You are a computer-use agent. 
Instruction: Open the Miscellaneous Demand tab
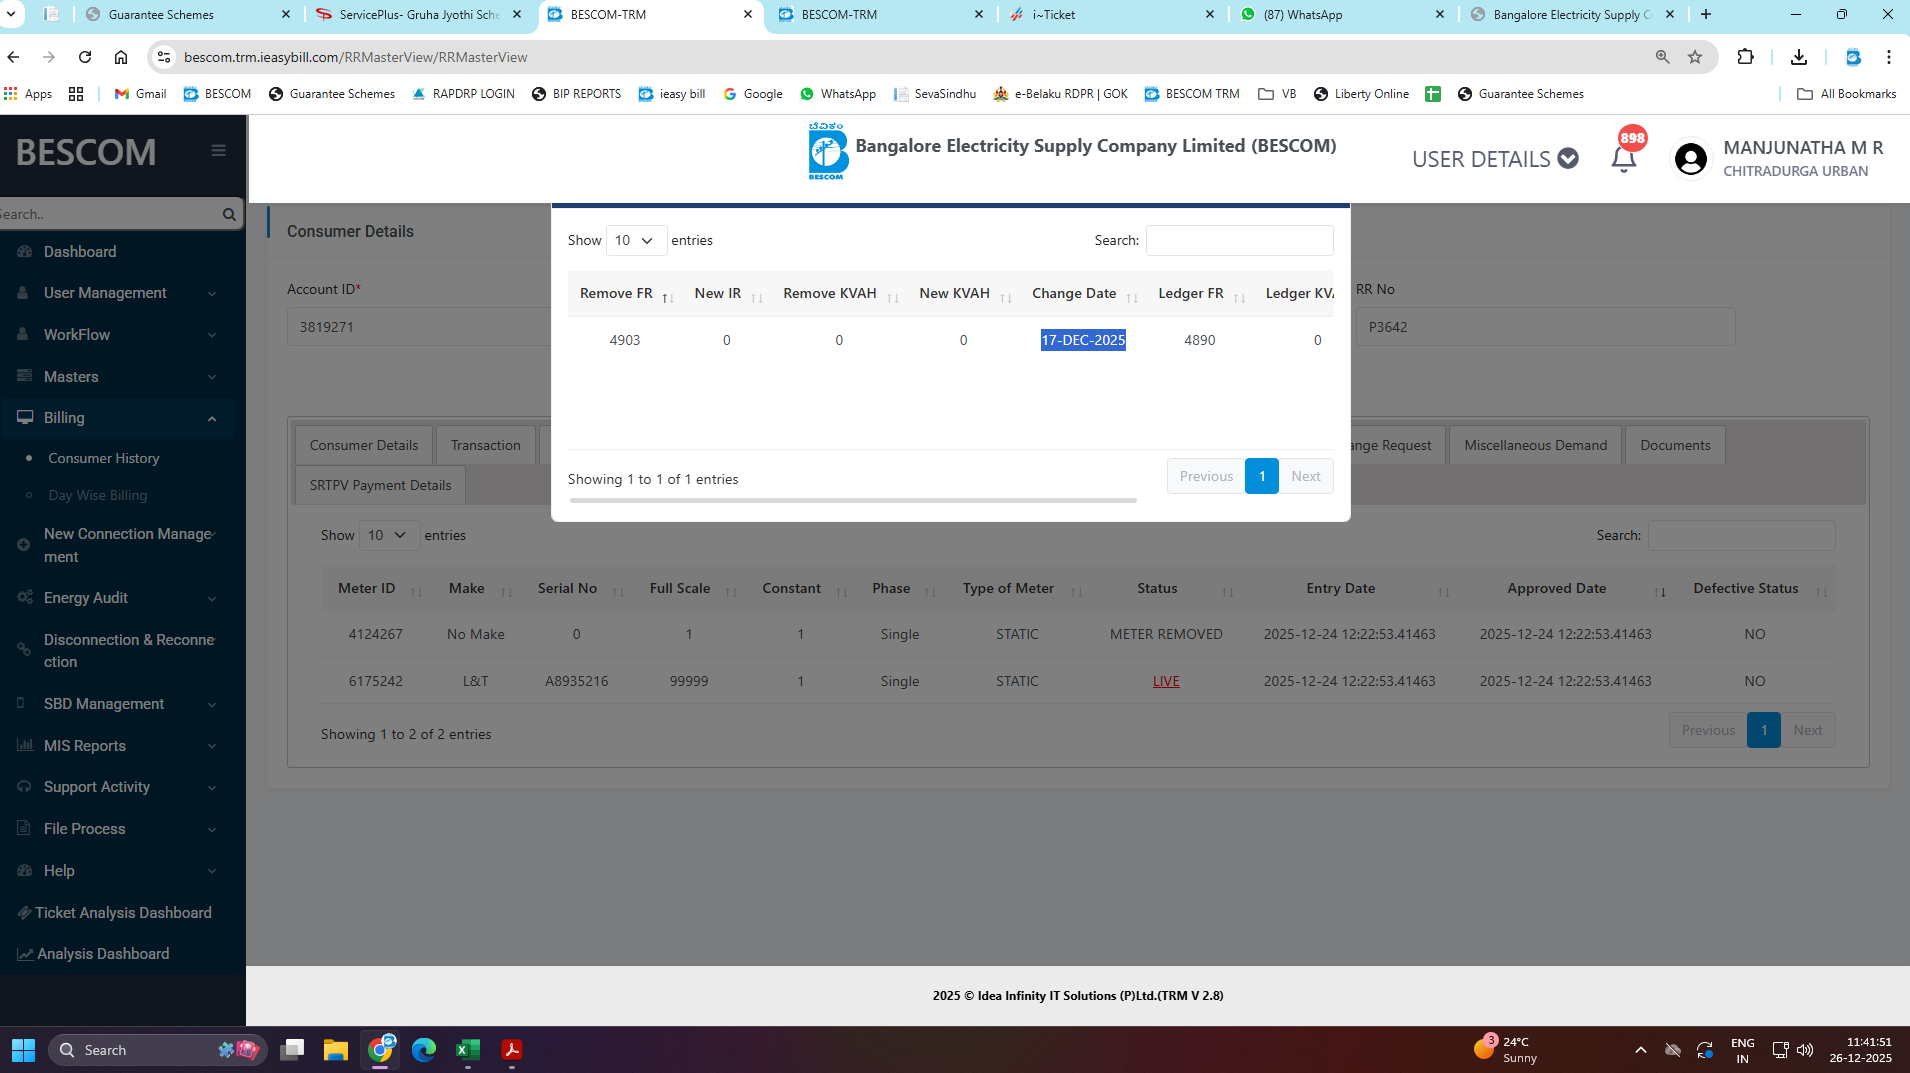click(1536, 445)
